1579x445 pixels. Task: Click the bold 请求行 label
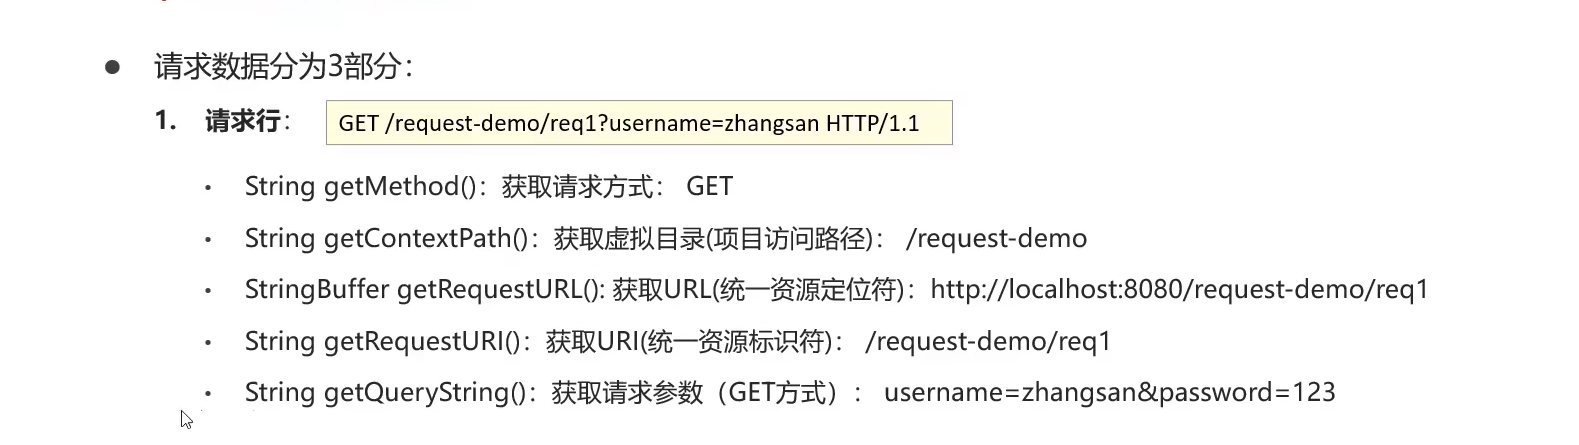243,121
